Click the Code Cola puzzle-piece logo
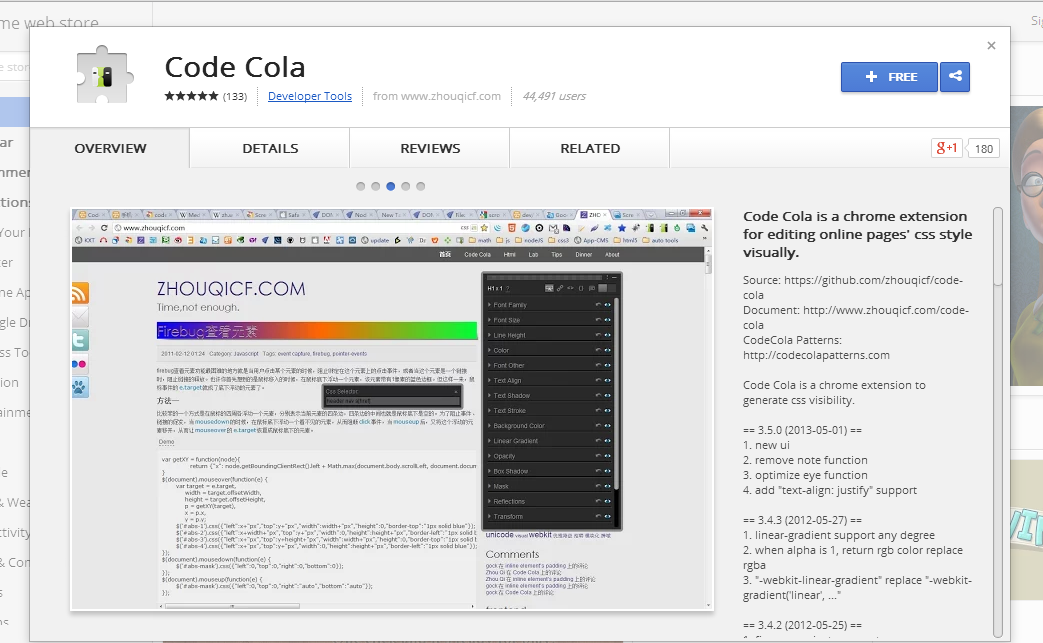The width and height of the screenshot is (1043, 643). coord(104,74)
